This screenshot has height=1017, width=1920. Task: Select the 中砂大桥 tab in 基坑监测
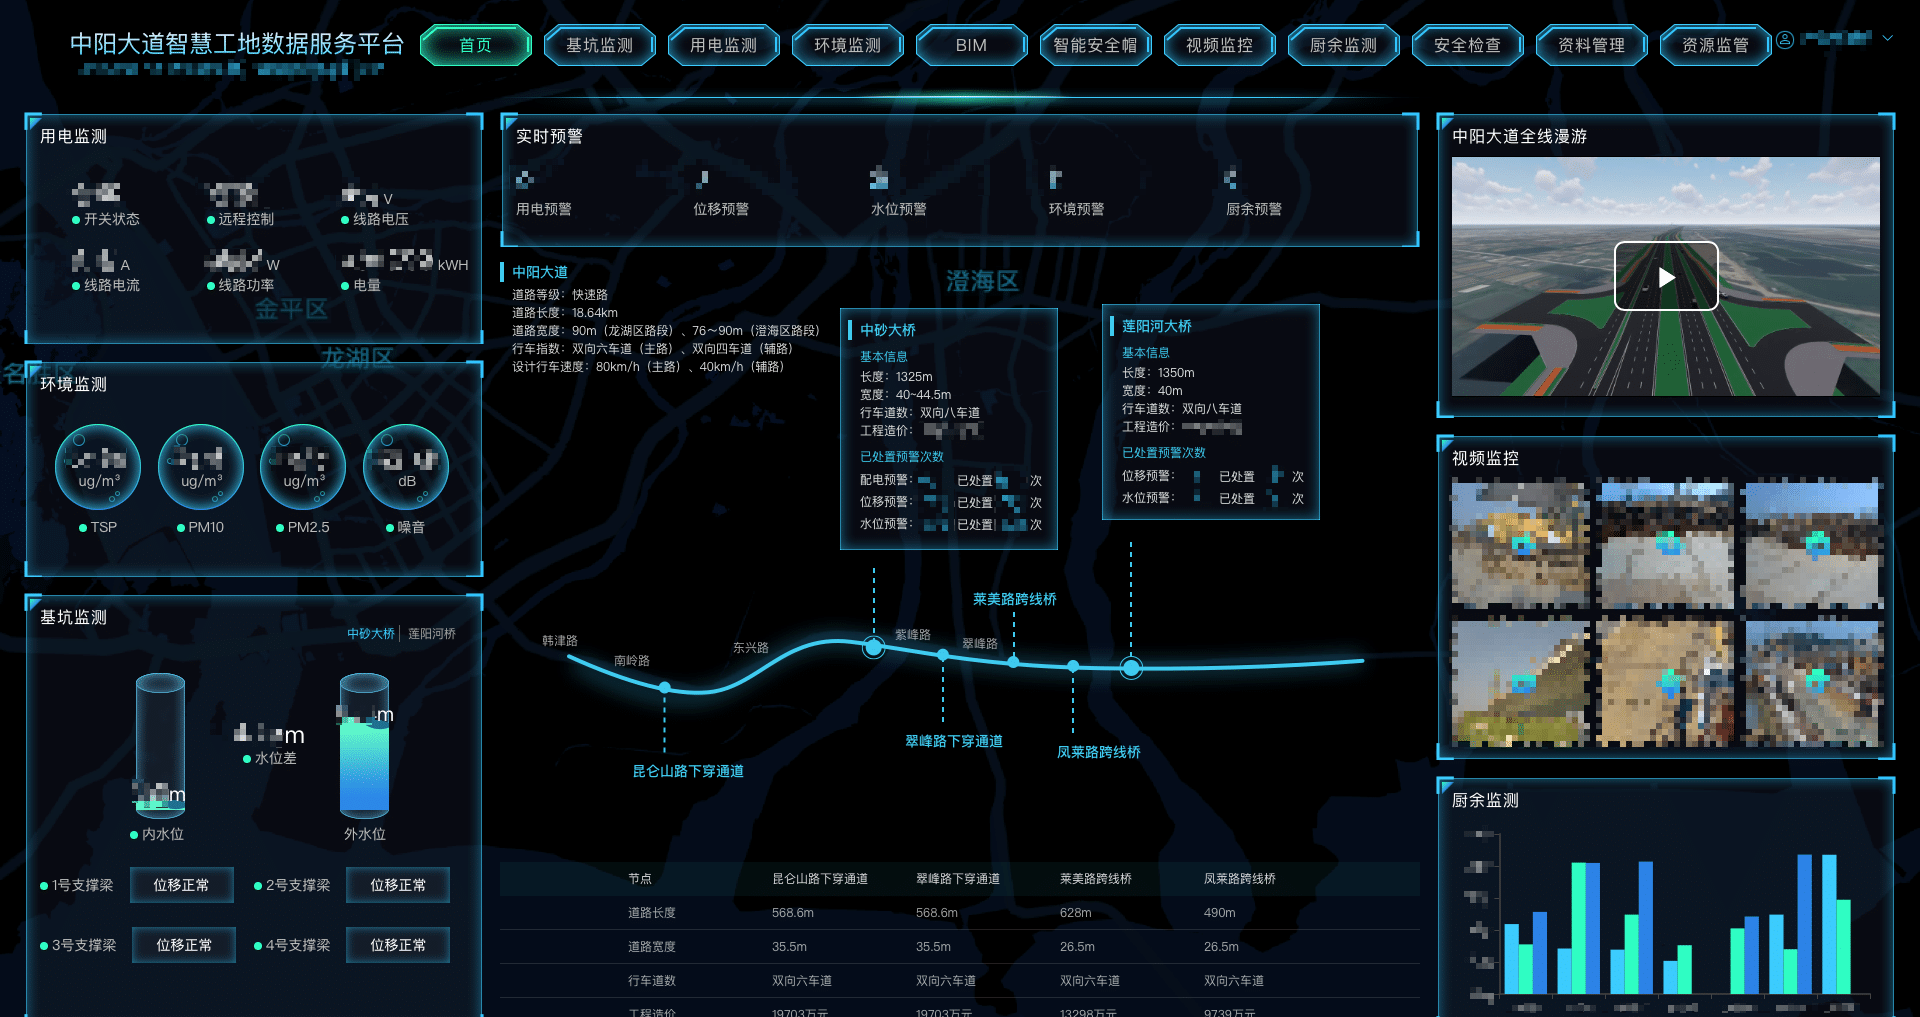pyautogui.click(x=371, y=634)
